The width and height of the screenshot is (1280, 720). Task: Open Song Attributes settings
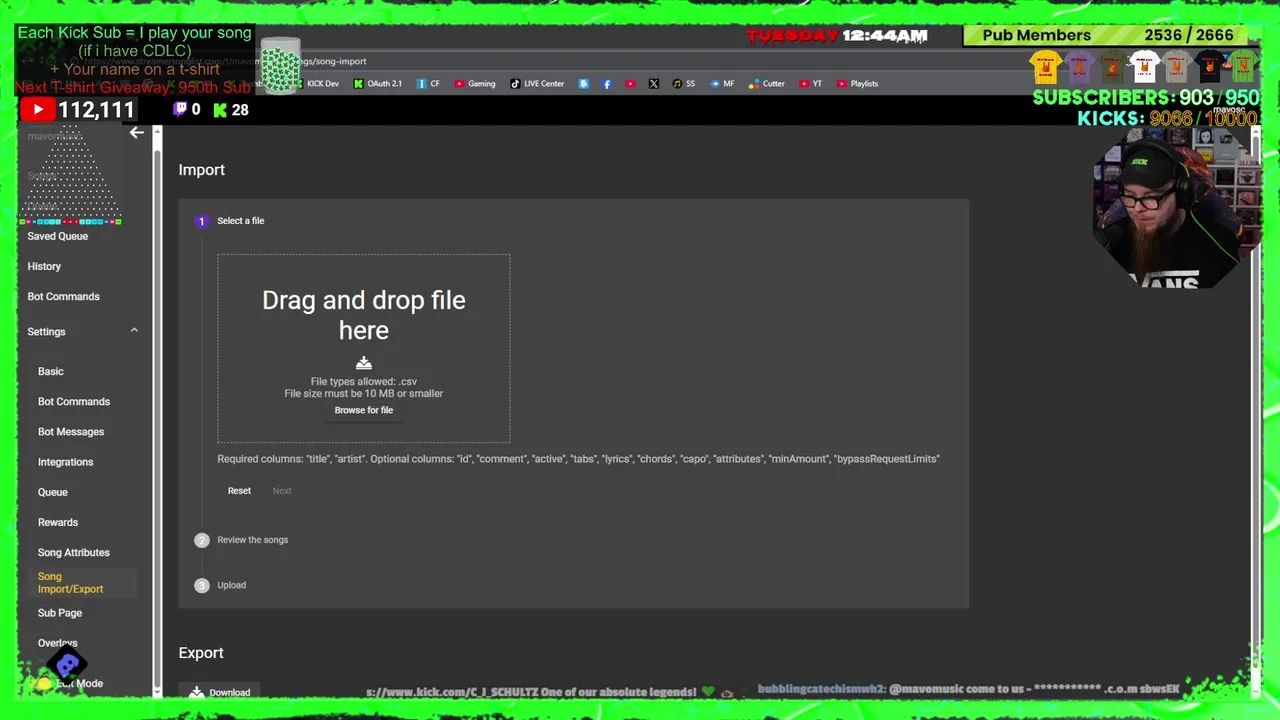74,553
